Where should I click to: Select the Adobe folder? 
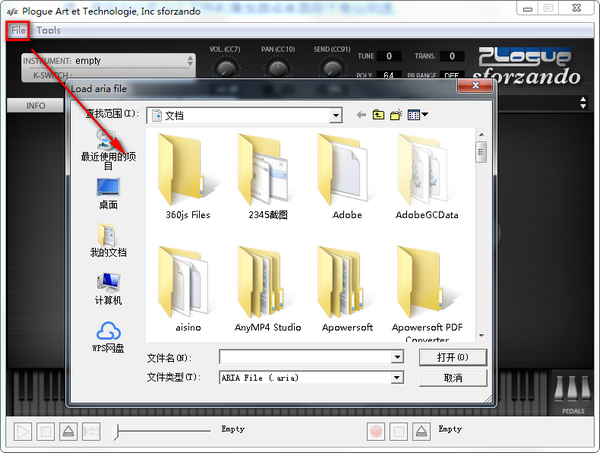coord(347,176)
